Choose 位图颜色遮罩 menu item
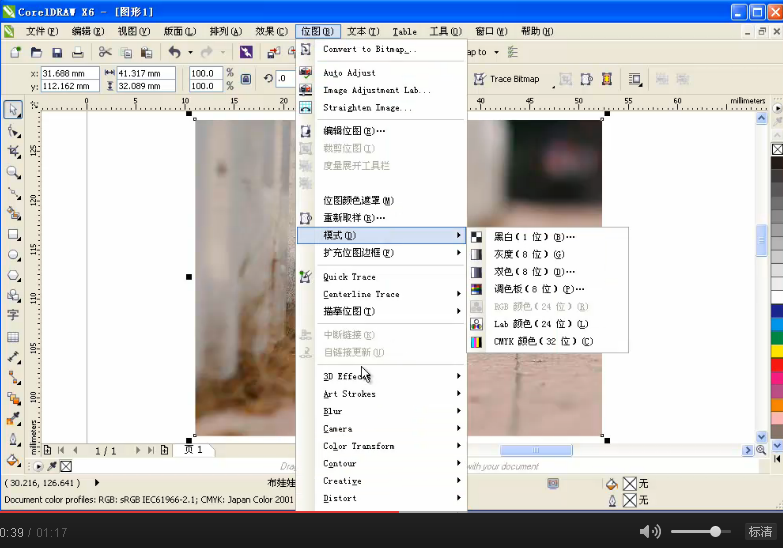The width and height of the screenshot is (783, 548). click(382, 200)
